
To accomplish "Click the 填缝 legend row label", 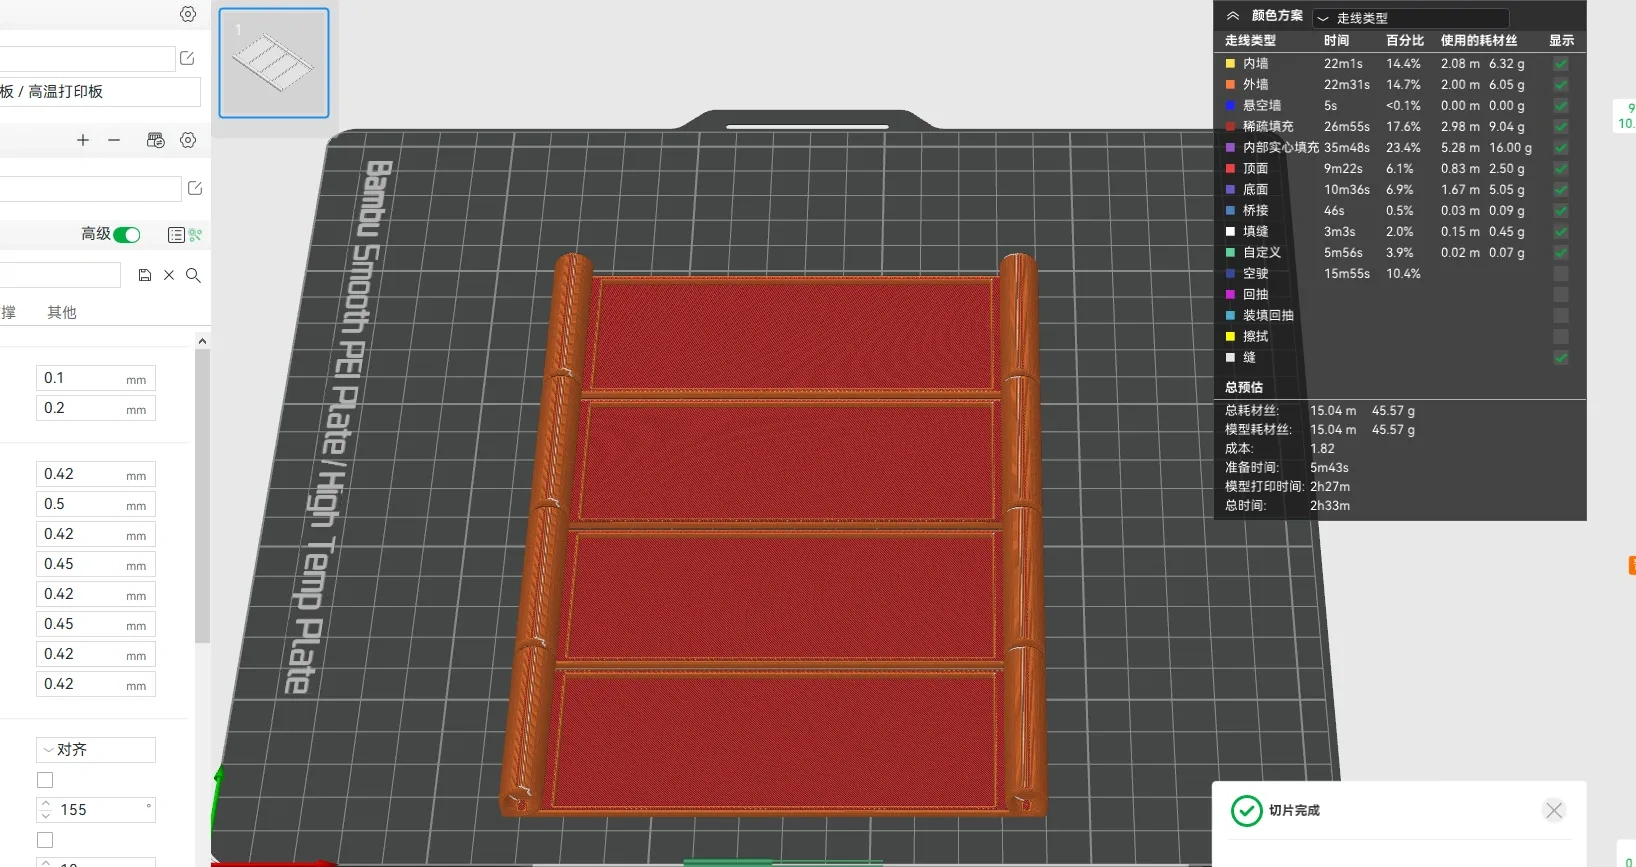I will [x=1255, y=232].
